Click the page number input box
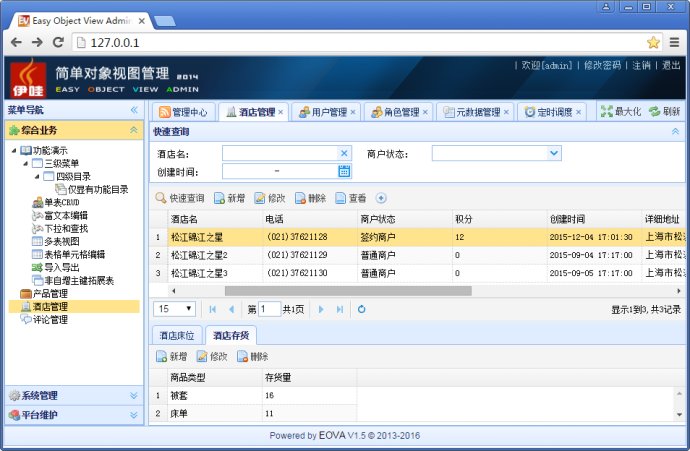 [269, 309]
